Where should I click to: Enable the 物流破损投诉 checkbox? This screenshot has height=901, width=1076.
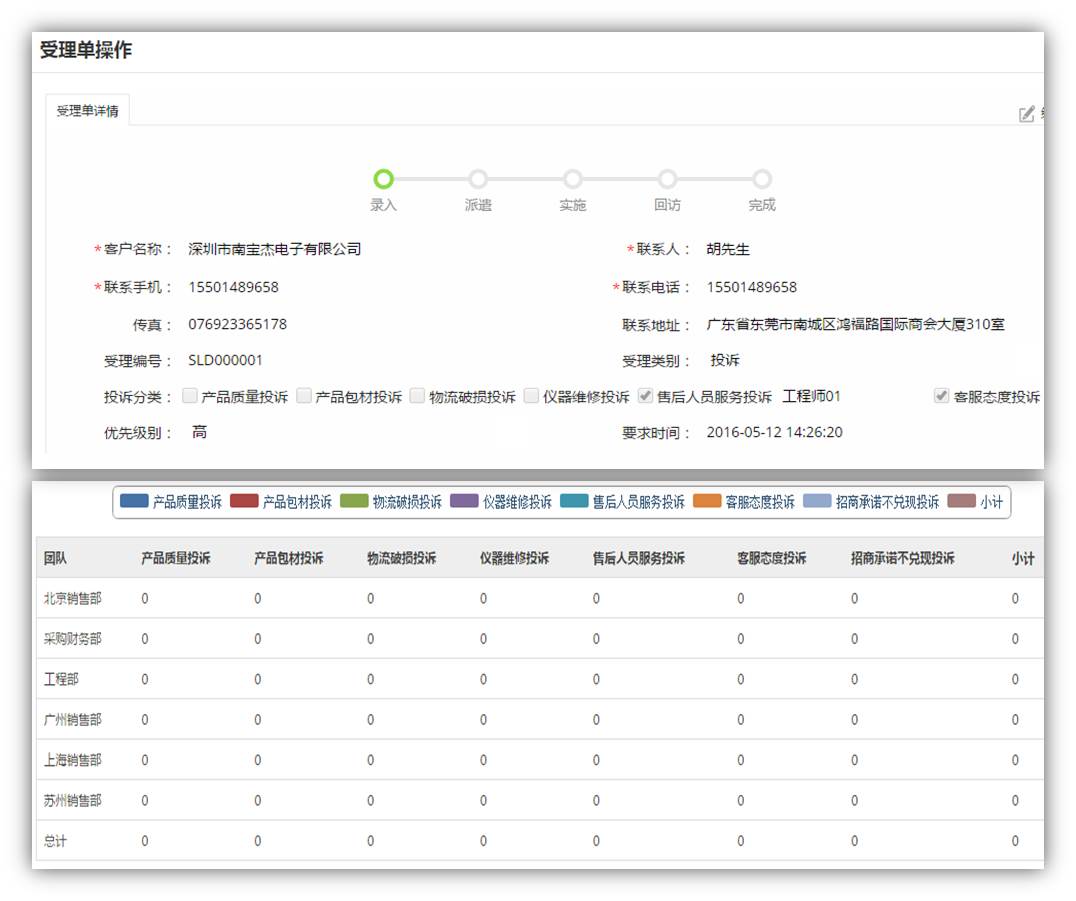pyautogui.click(x=418, y=396)
